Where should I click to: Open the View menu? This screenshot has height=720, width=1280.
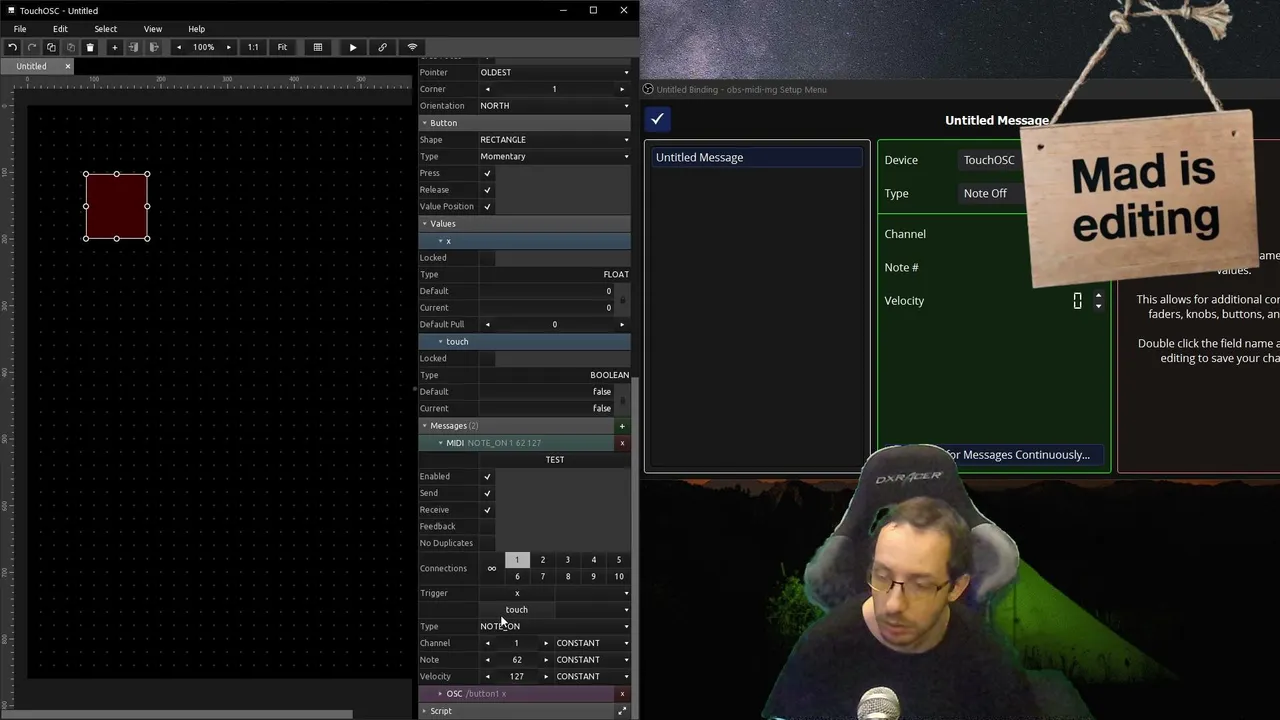[x=152, y=29]
